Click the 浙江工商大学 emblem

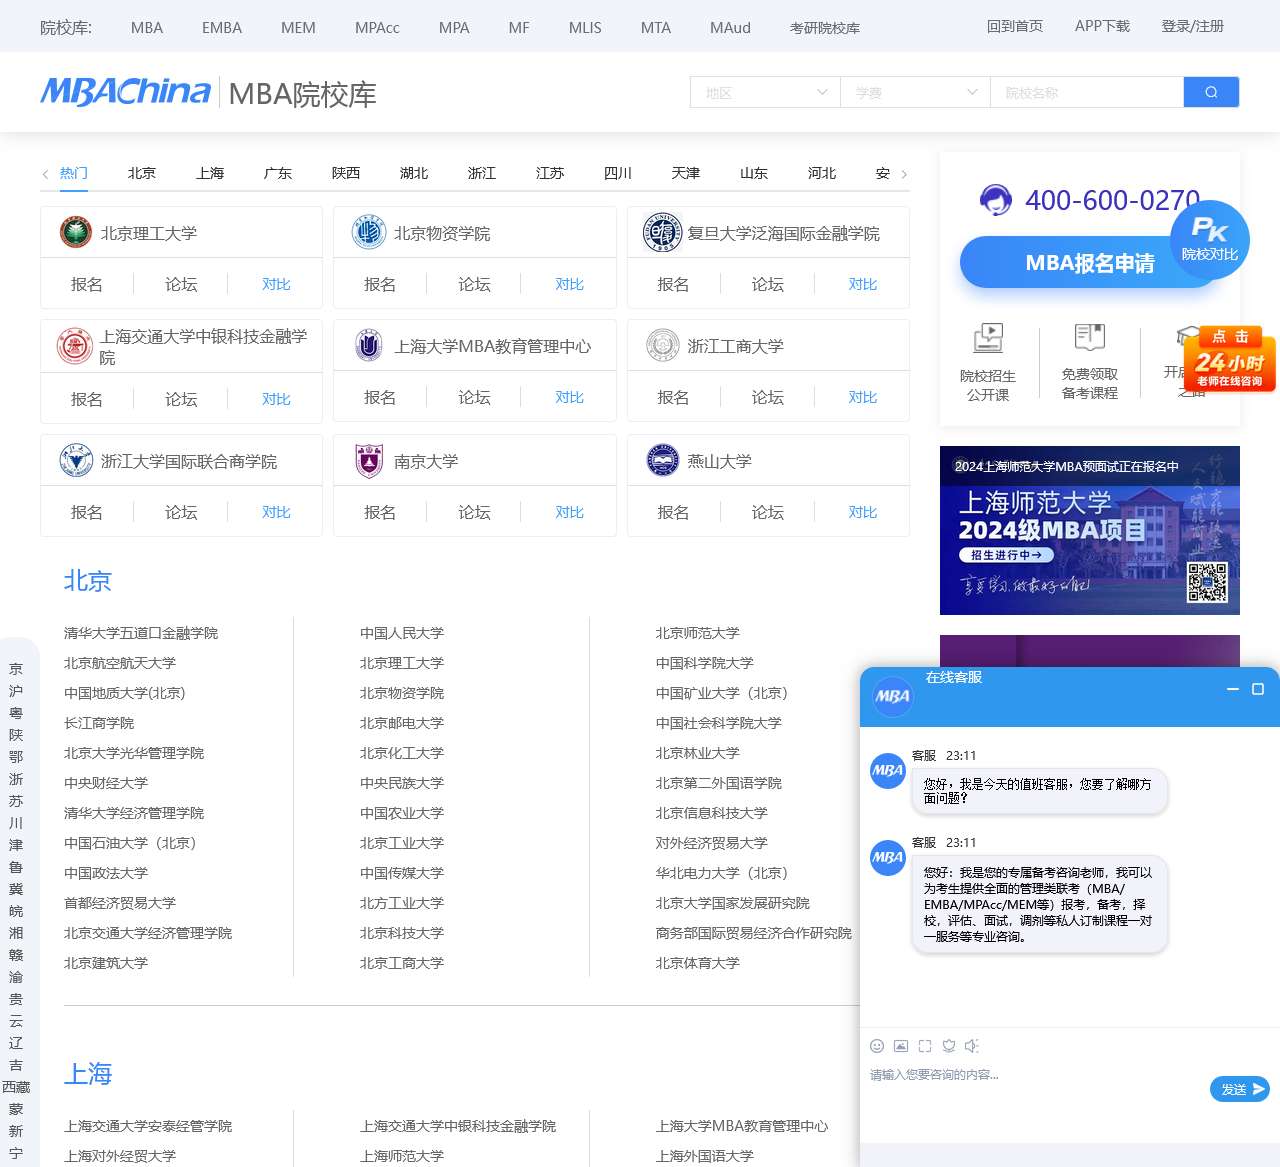662,346
